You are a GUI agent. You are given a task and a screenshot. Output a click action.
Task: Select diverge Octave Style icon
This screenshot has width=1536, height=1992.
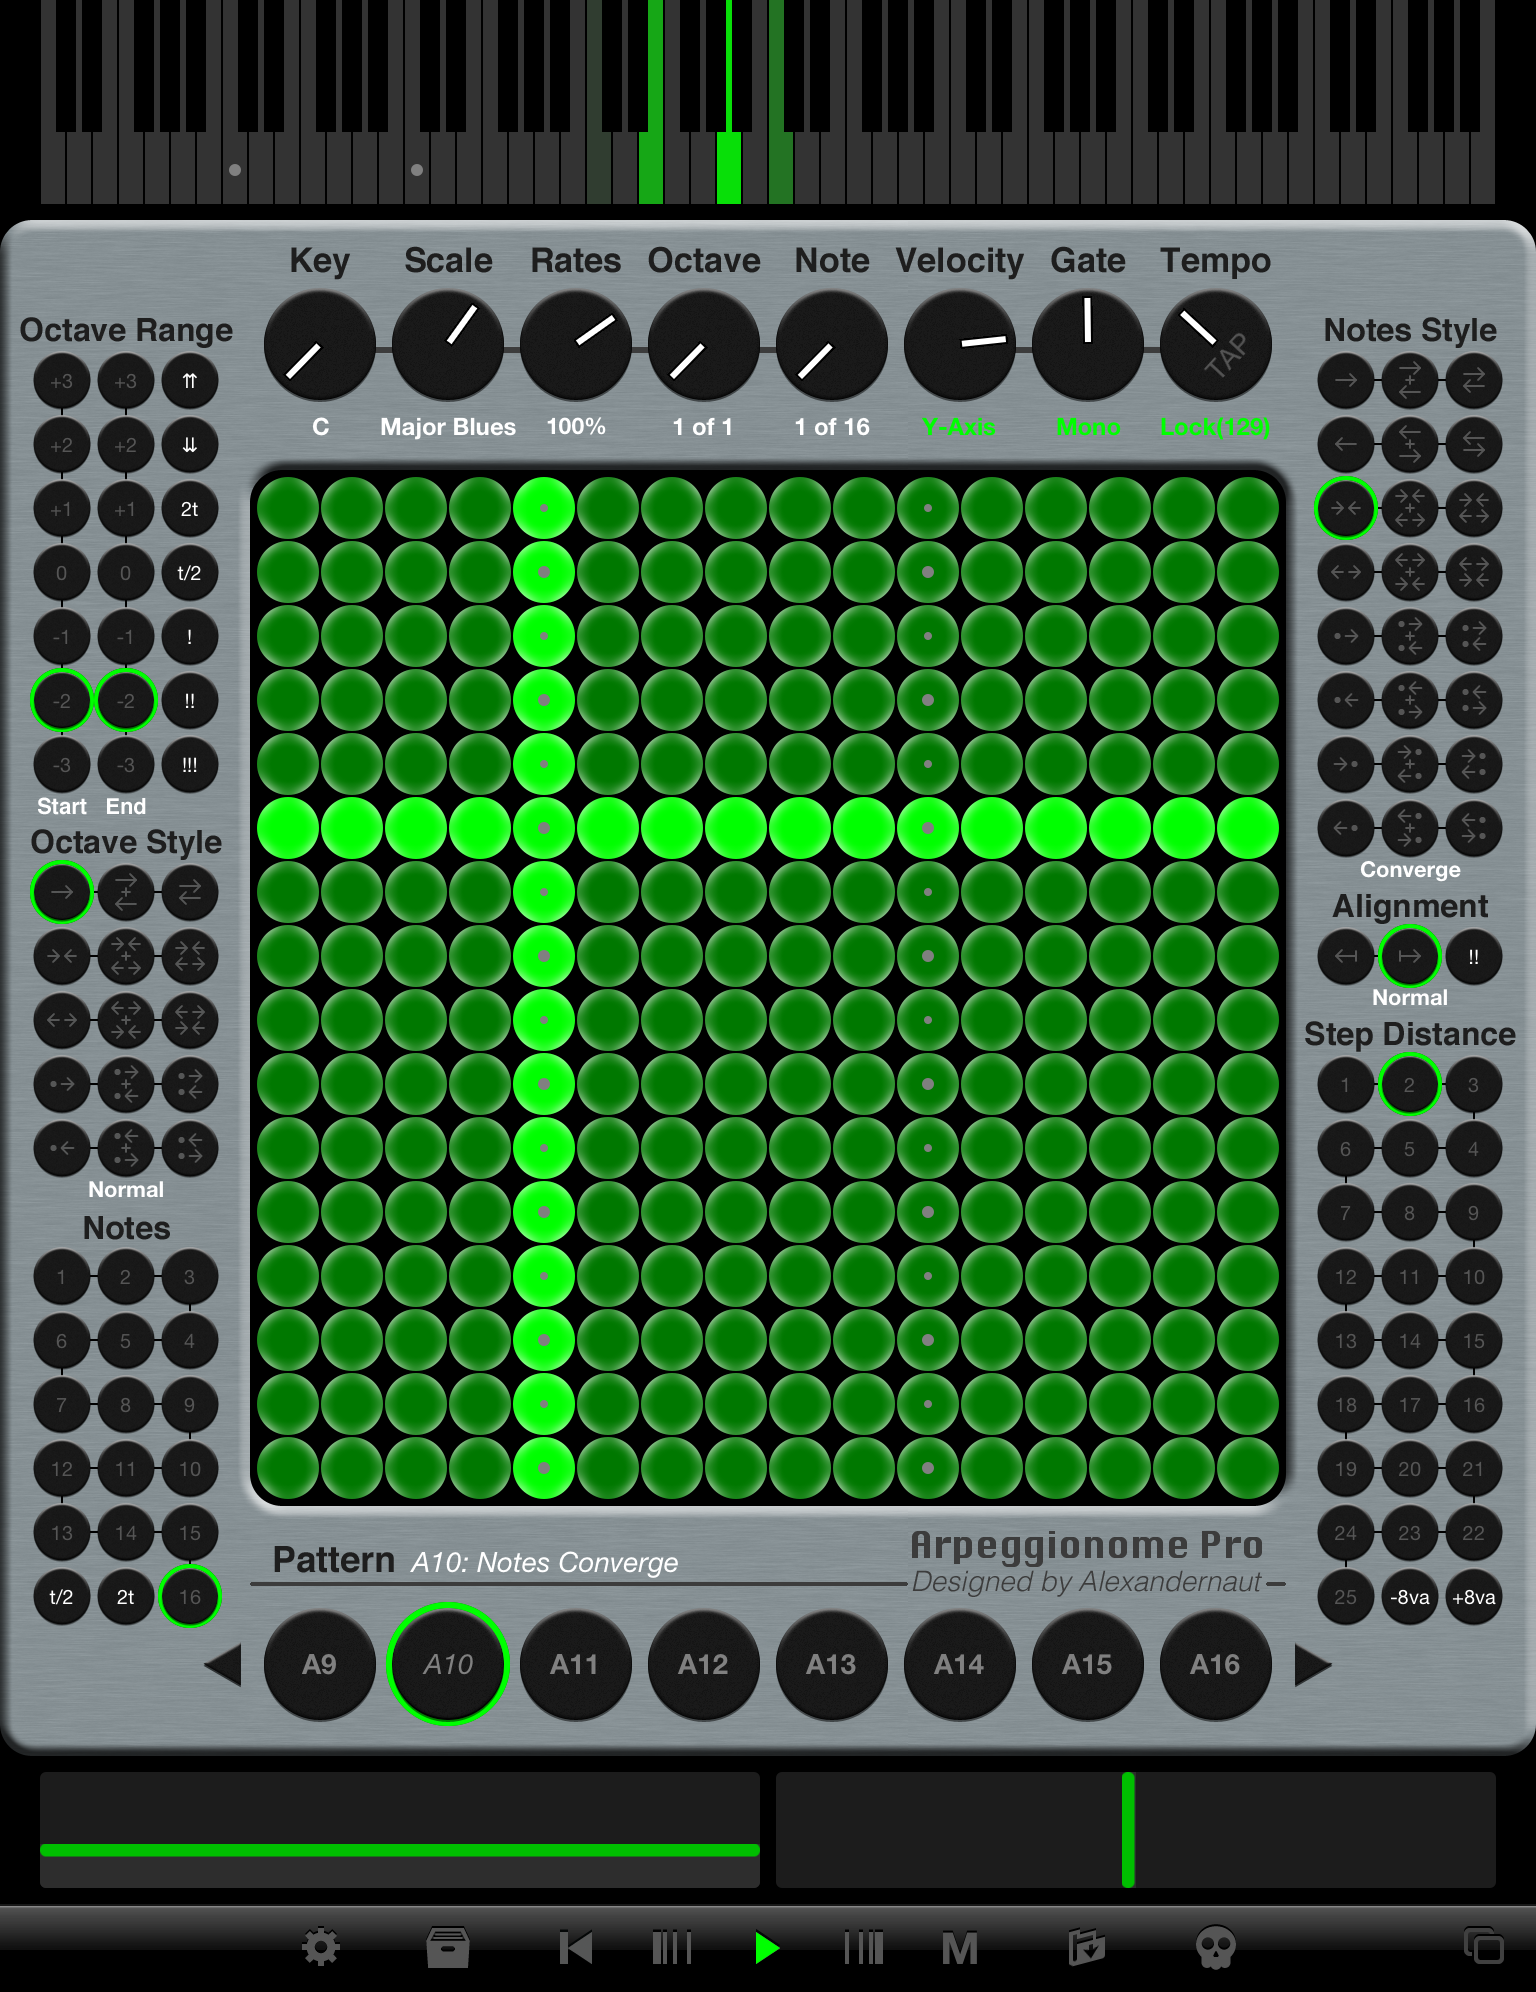(x=62, y=1020)
